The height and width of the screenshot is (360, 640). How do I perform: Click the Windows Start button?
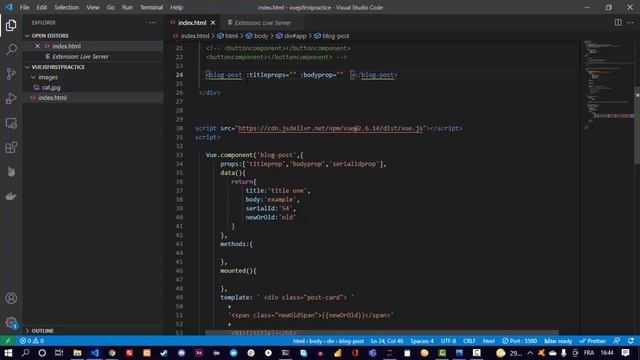8,353
